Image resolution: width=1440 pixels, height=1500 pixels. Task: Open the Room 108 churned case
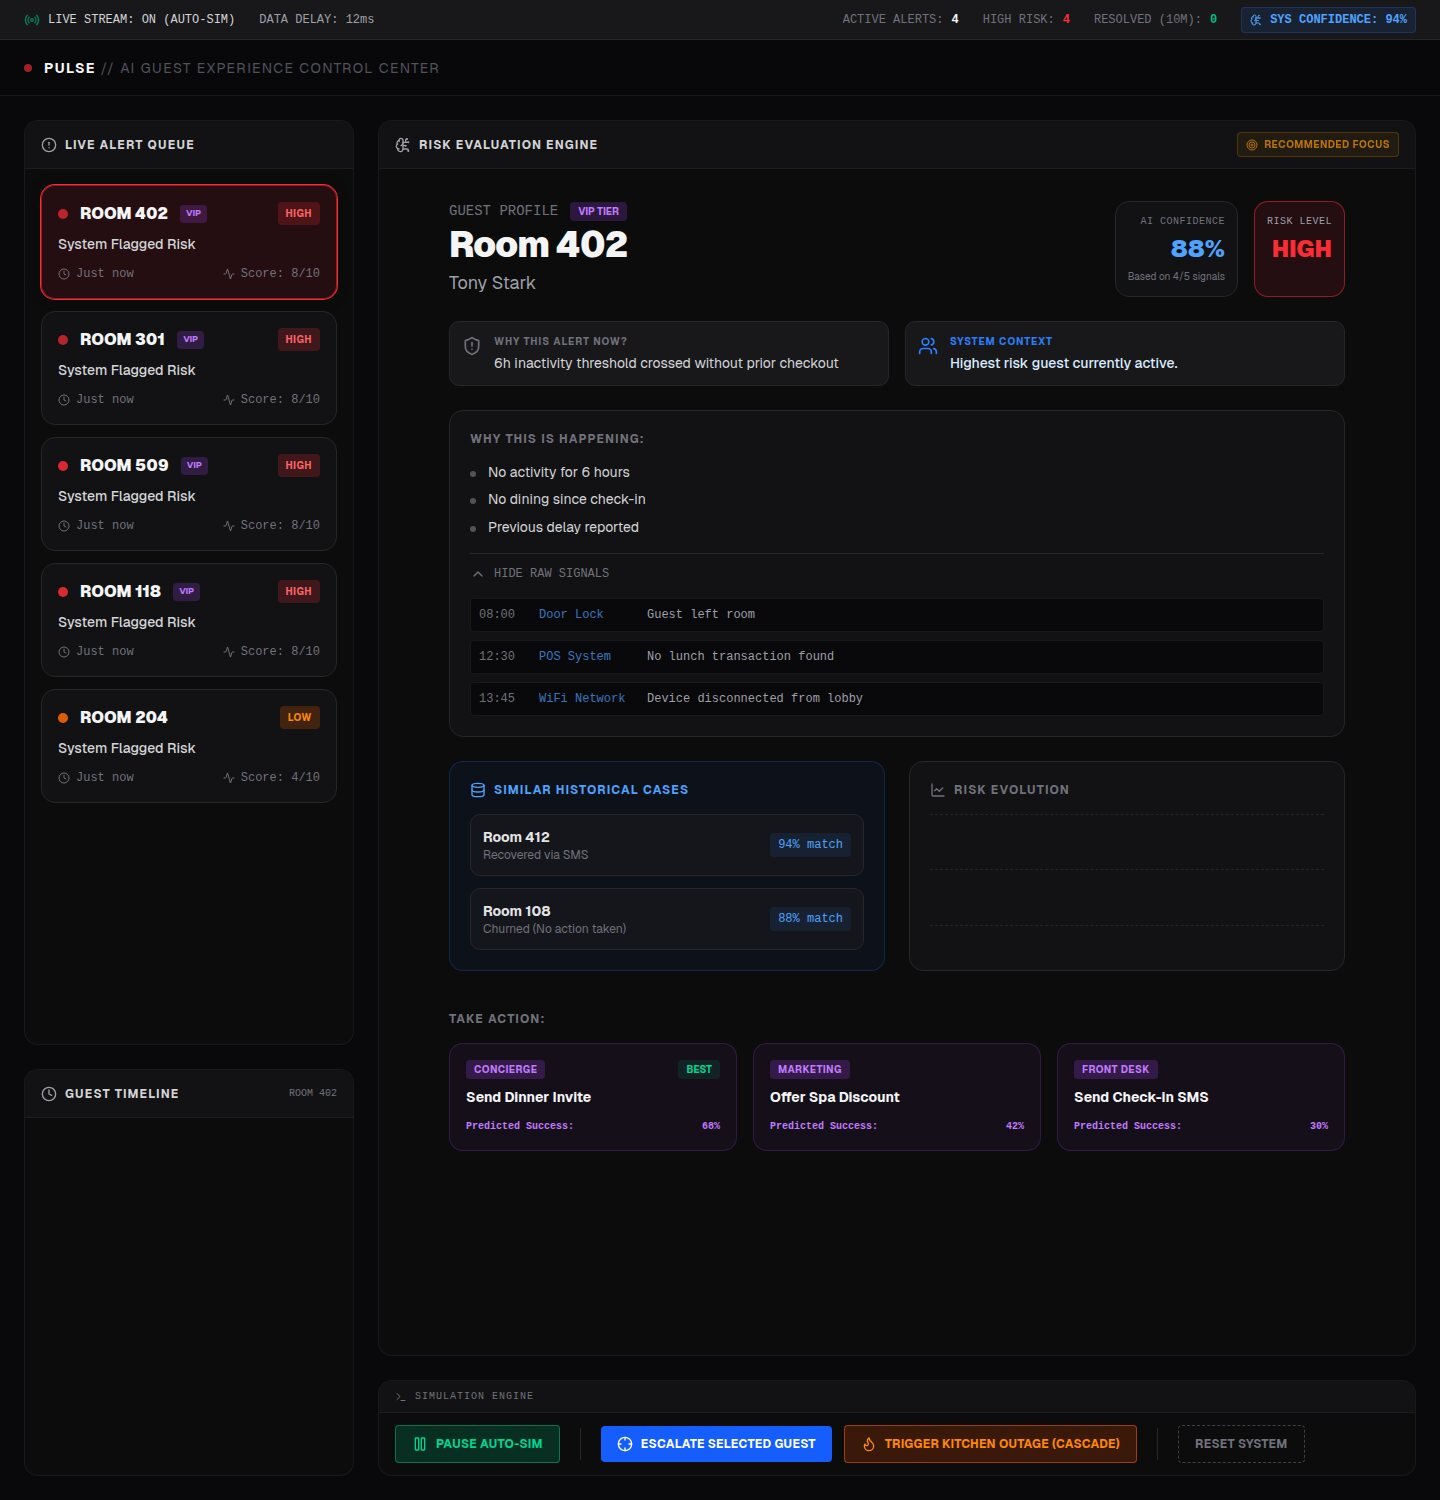pos(667,919)
